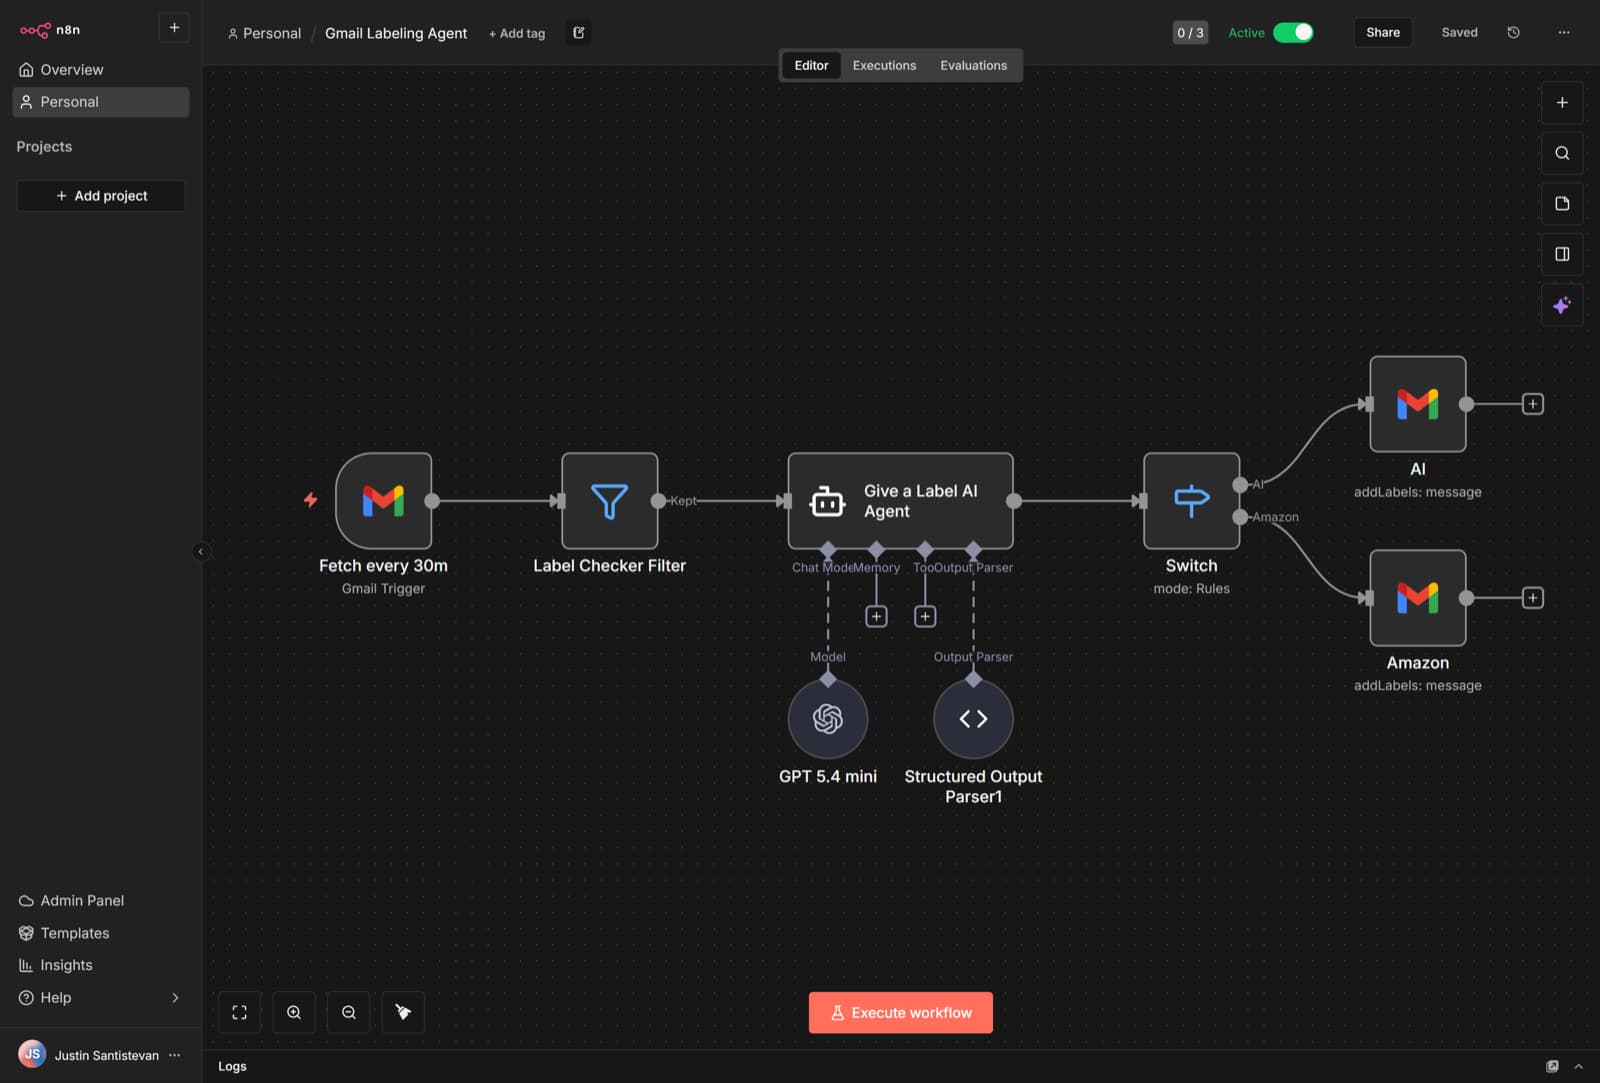Click the Personal breadcrumb link
Viewport: 1600px width, 1083px height.
(264, 33)
